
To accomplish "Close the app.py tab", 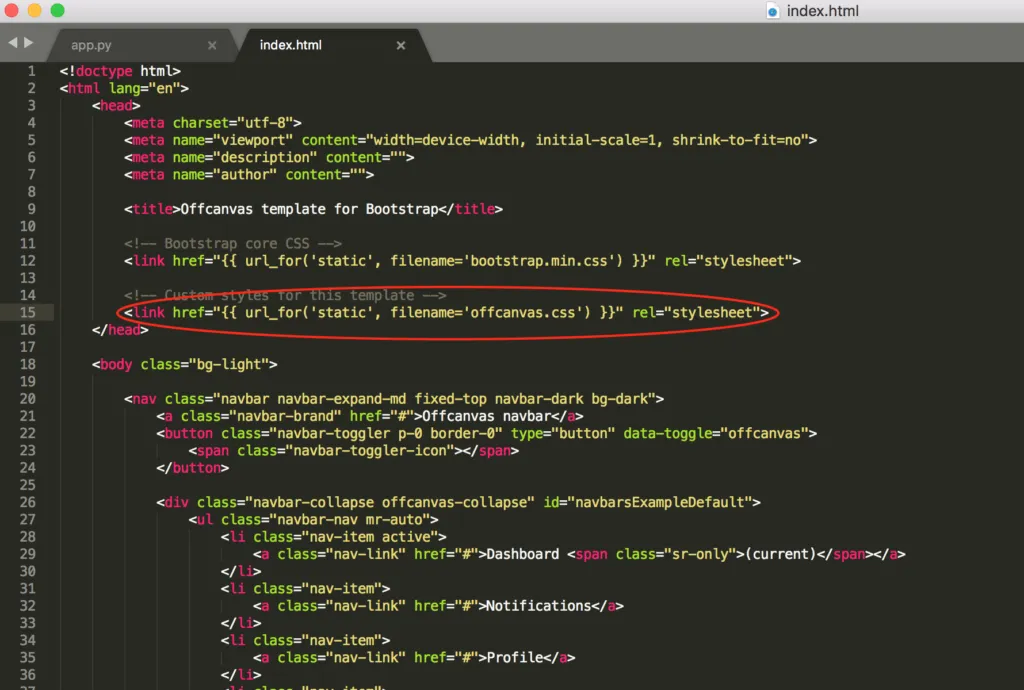I will tap(212, 45).
